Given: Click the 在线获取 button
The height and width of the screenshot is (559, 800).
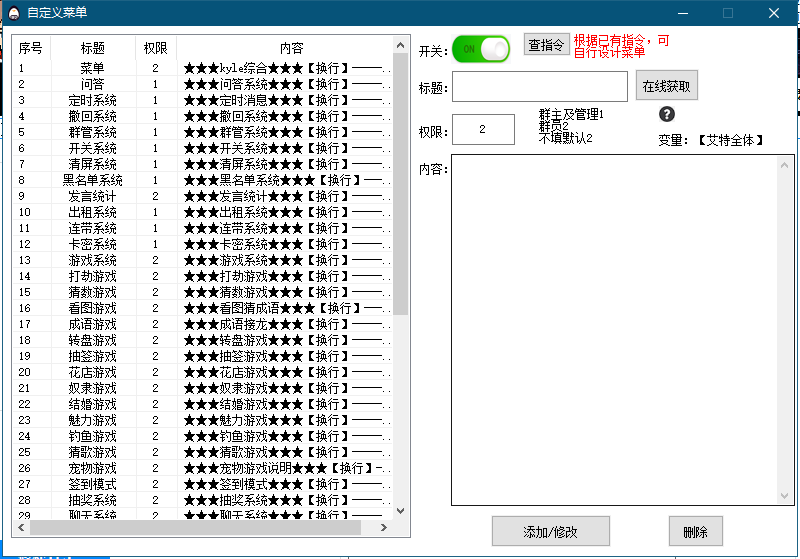Looking at the screenshot, I should pos(666,86).
